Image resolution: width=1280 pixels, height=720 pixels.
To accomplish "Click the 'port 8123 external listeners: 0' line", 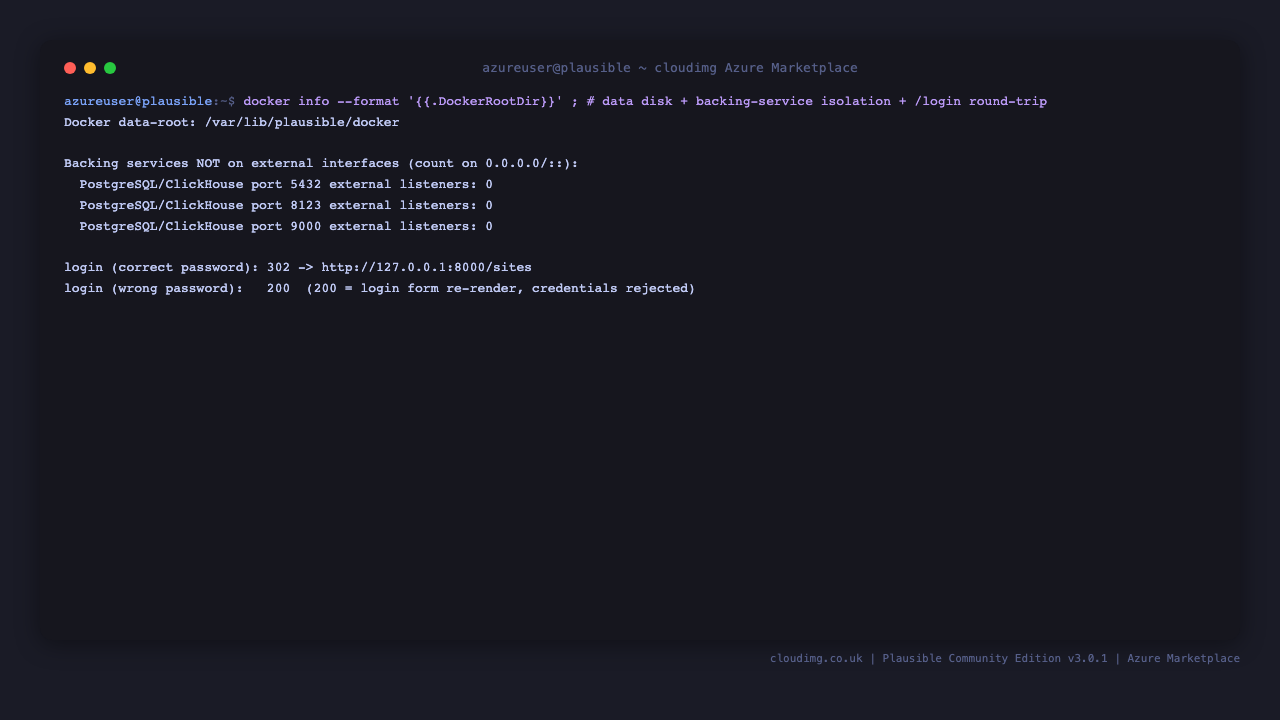I will (x=286, y=205).
